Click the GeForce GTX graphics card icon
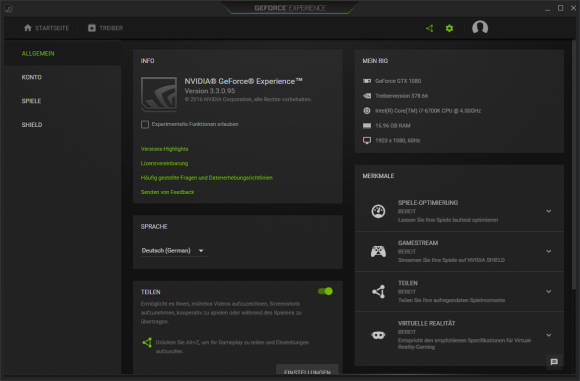Image resolution: width=580 pixels, height=381 pixels. pyautogui.click(x=367, y=81)
